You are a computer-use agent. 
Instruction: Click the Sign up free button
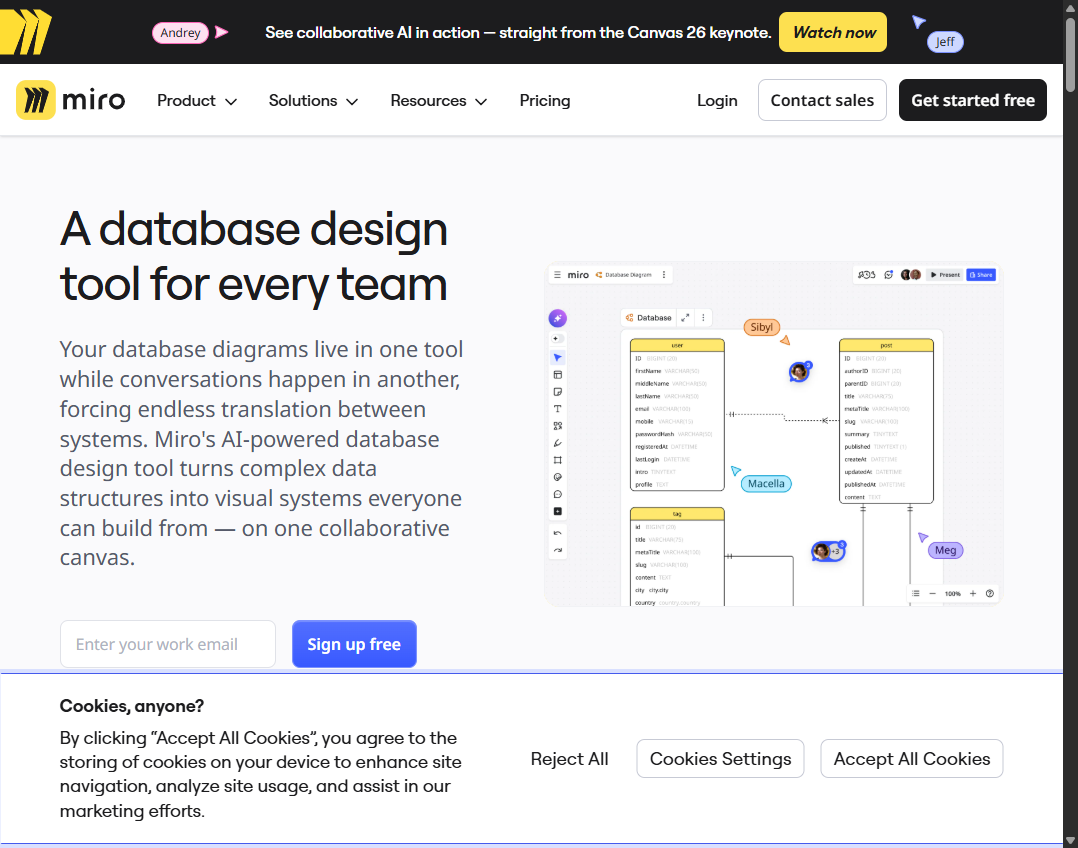(x=354, y=644)
